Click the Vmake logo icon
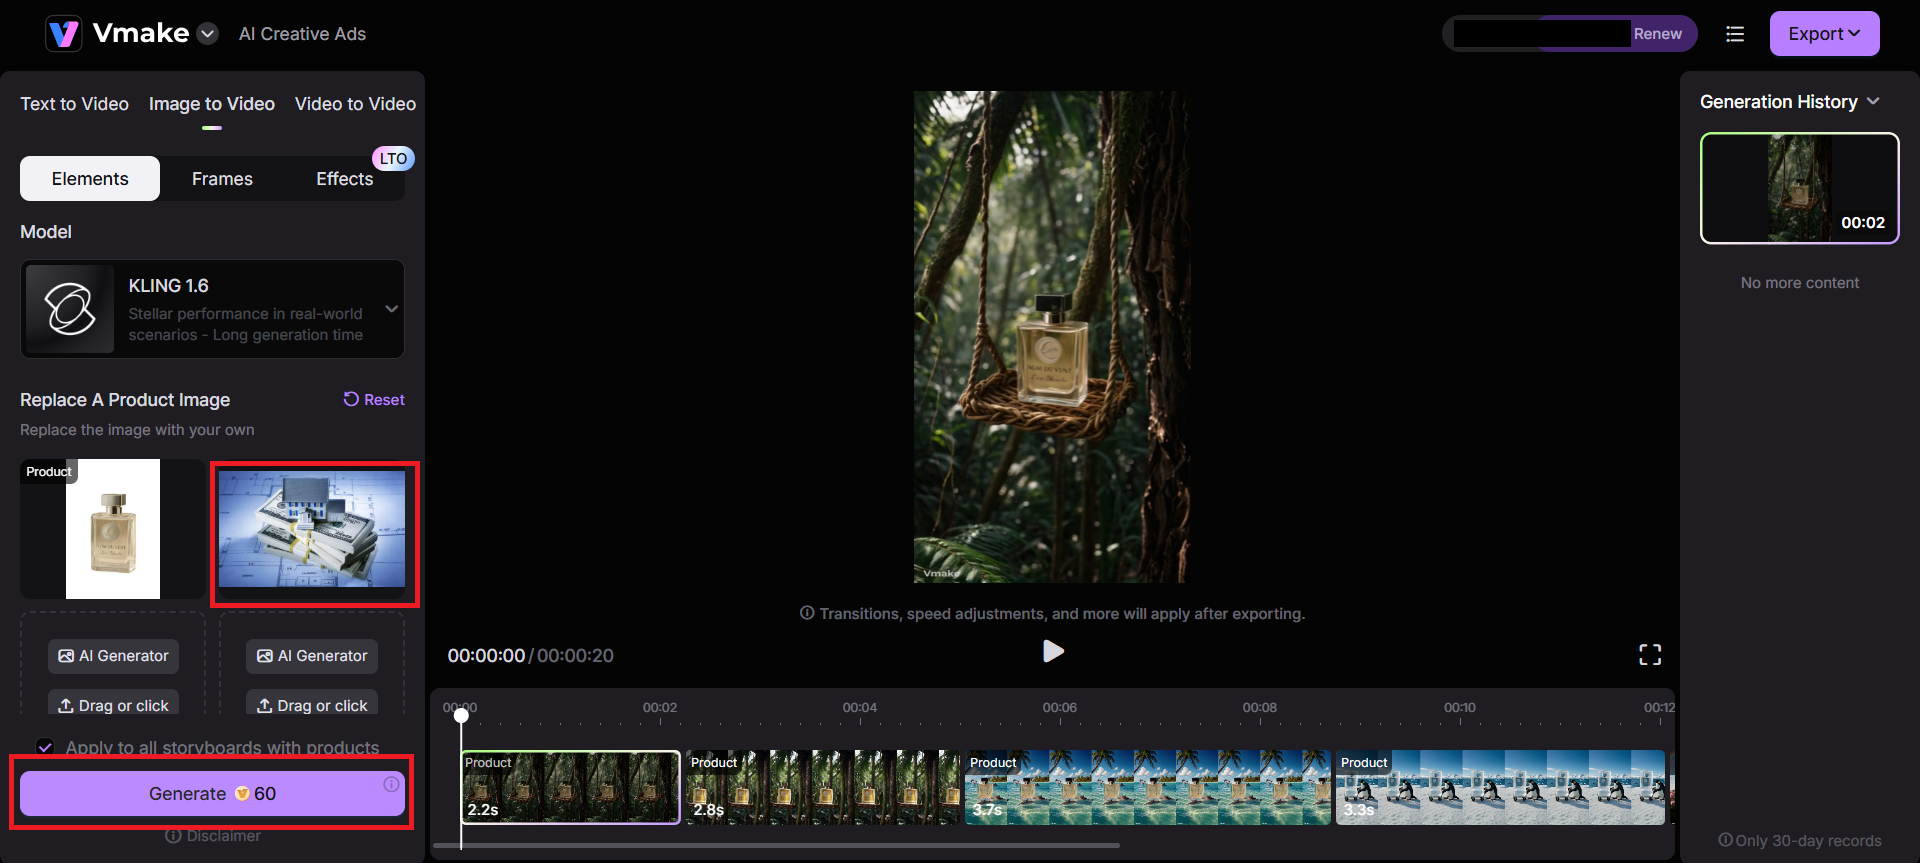The width and height of the screenshot is (1920, 863). [x=64, y=34]
